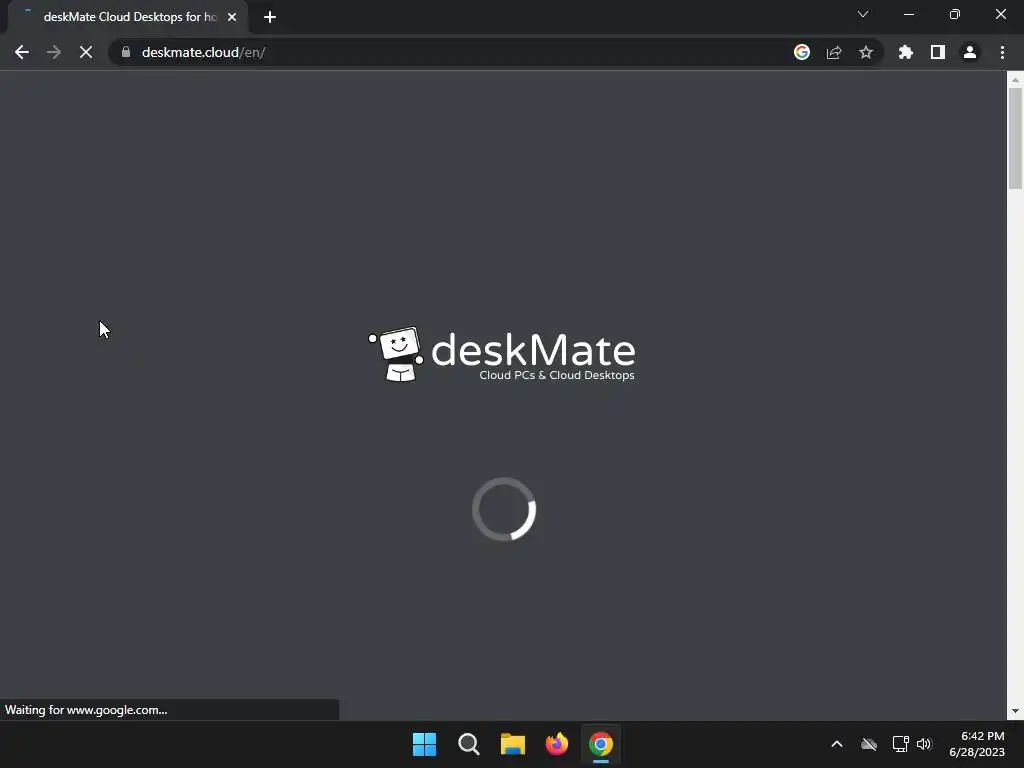Launch Firefox from the taskbar

click(x=556, y=744)
